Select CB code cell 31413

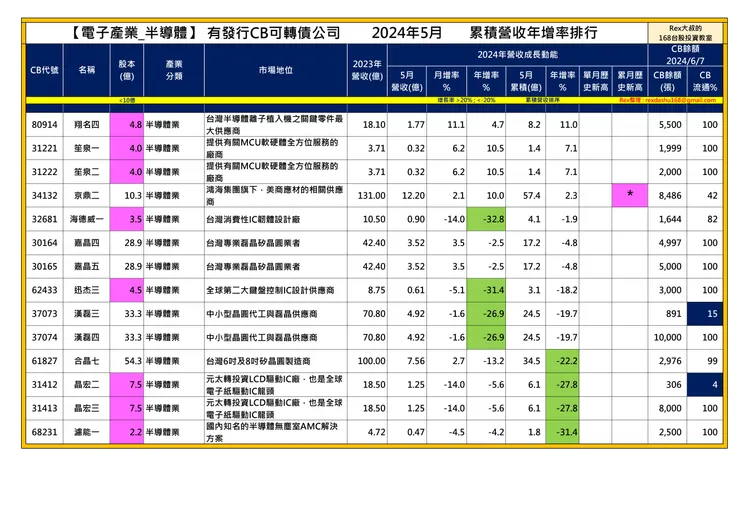(44, 408)
